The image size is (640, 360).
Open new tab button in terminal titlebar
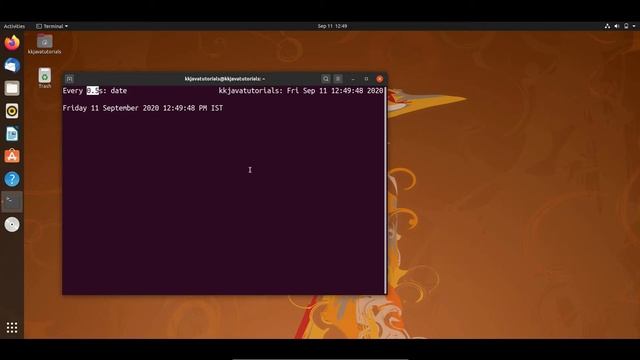(x=69, y=79)
